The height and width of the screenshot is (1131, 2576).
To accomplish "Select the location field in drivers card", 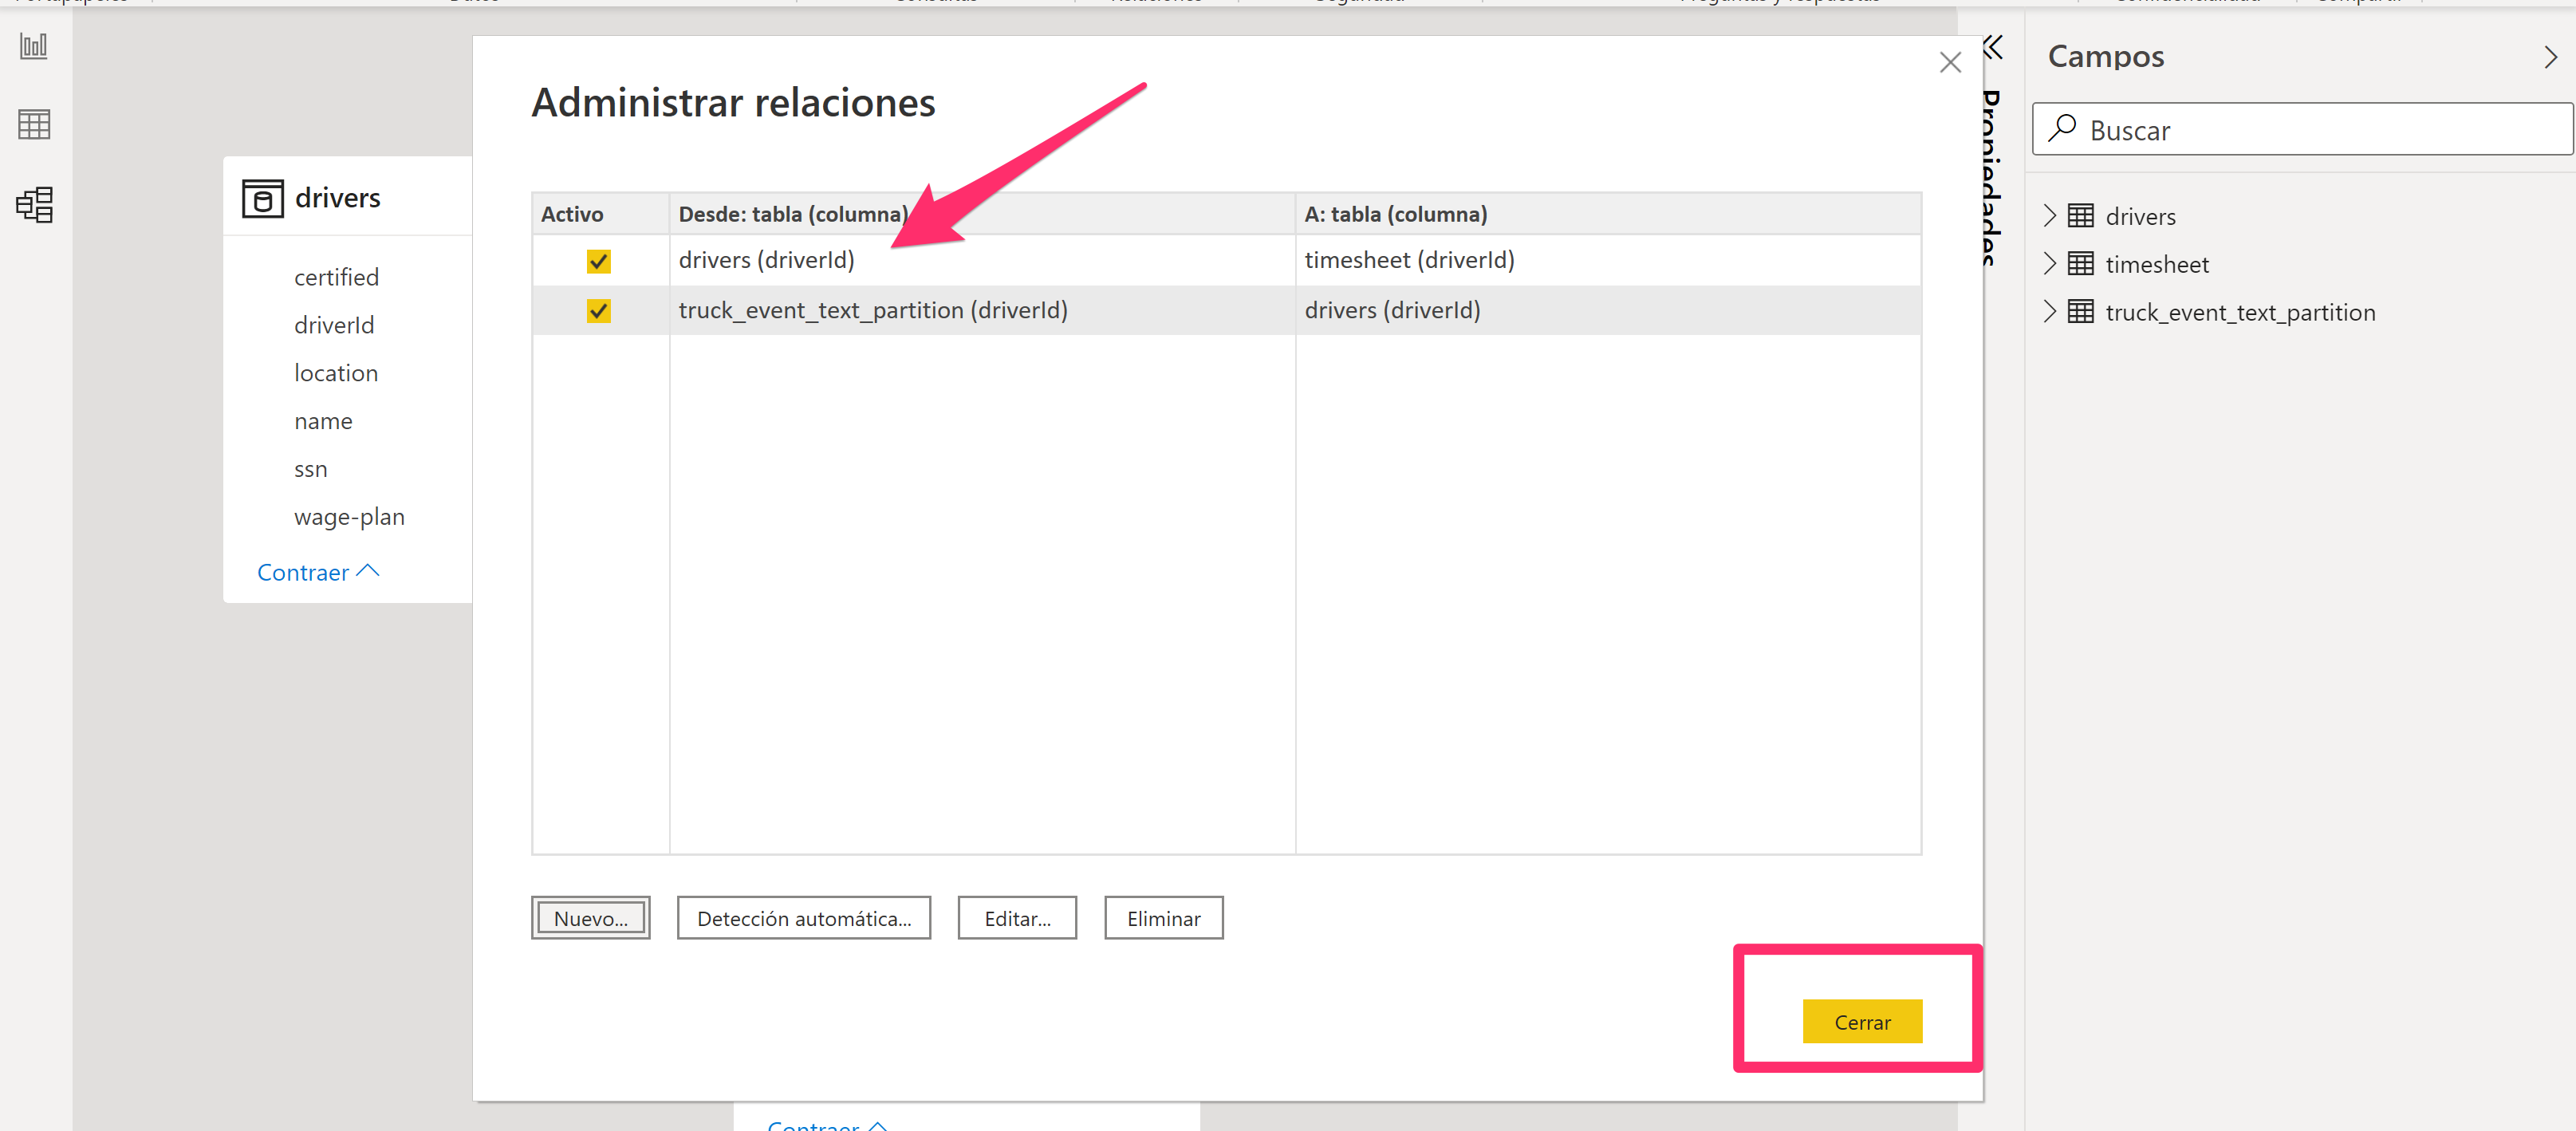I will (336, 373).
